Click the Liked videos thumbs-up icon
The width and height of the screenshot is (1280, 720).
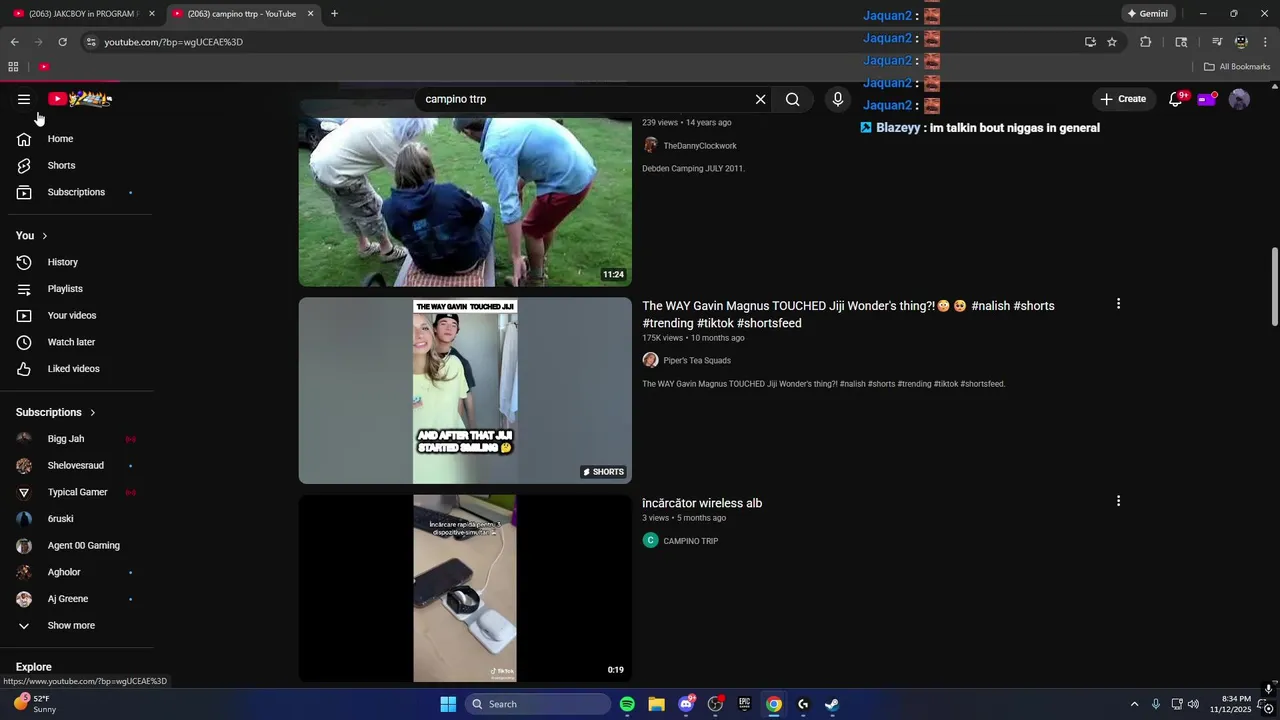(24, 369)
